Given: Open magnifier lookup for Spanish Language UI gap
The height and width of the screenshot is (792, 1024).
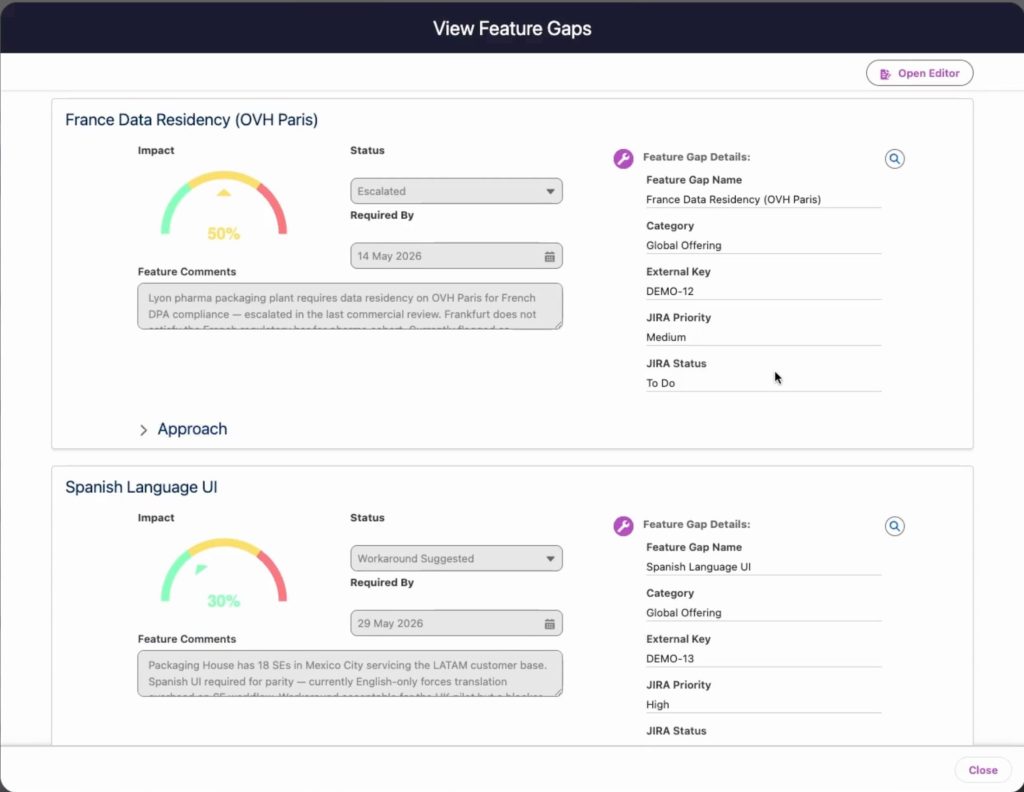Looking at the screenshot, I should pos(894,526).
